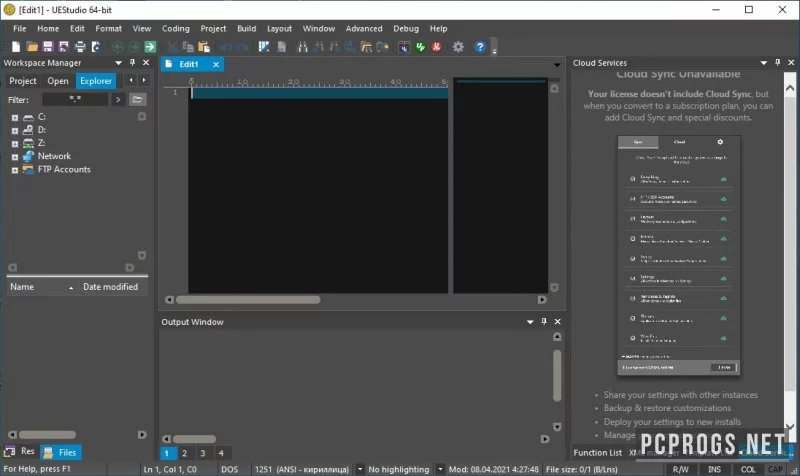Open Replace in Files icon

(383, 47)
